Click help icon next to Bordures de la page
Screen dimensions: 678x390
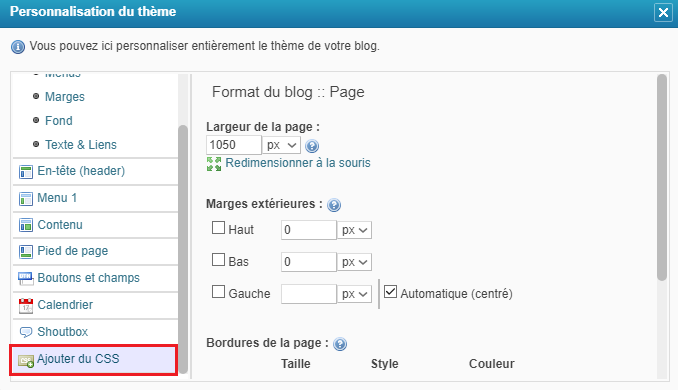340,344
